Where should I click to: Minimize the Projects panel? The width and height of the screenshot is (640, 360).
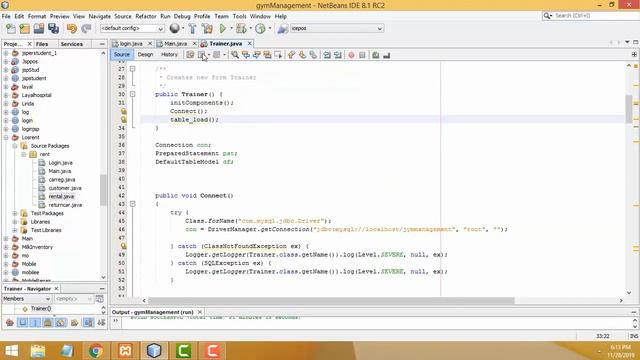102,44
